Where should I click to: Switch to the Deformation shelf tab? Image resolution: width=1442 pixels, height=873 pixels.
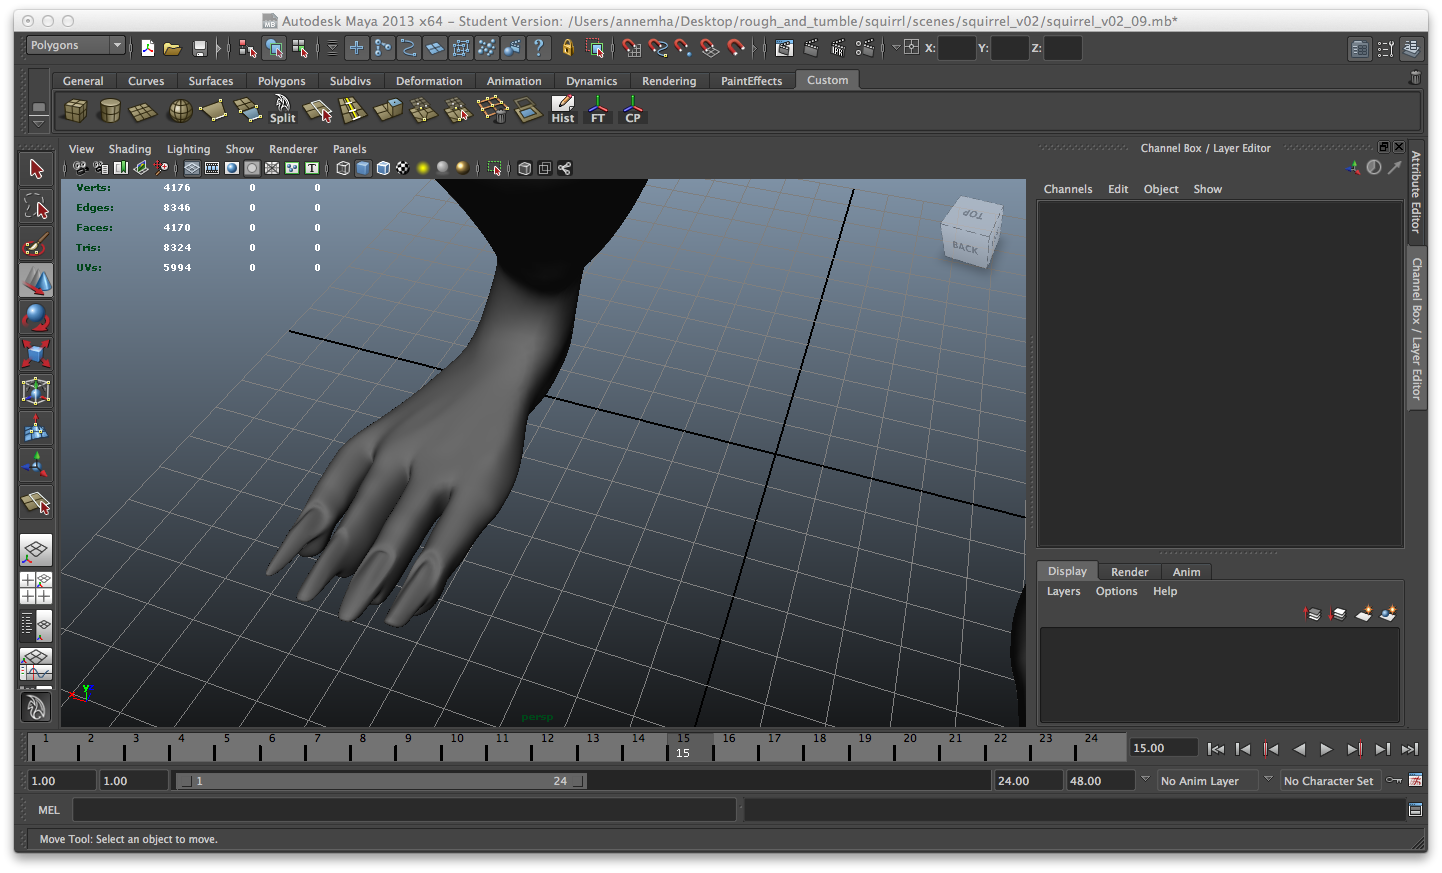point(429,81)
